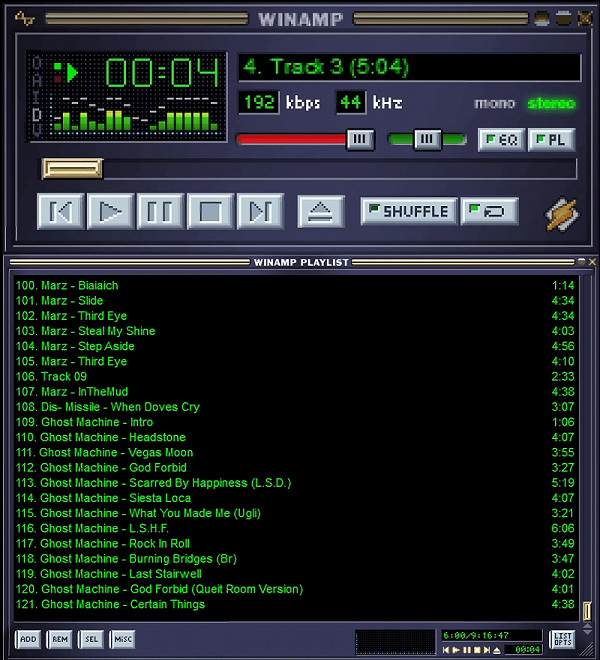Click the scrolling title '4. Track 3 (5:04)'
This screenshot has height=660, width=600.
[326, 67]
